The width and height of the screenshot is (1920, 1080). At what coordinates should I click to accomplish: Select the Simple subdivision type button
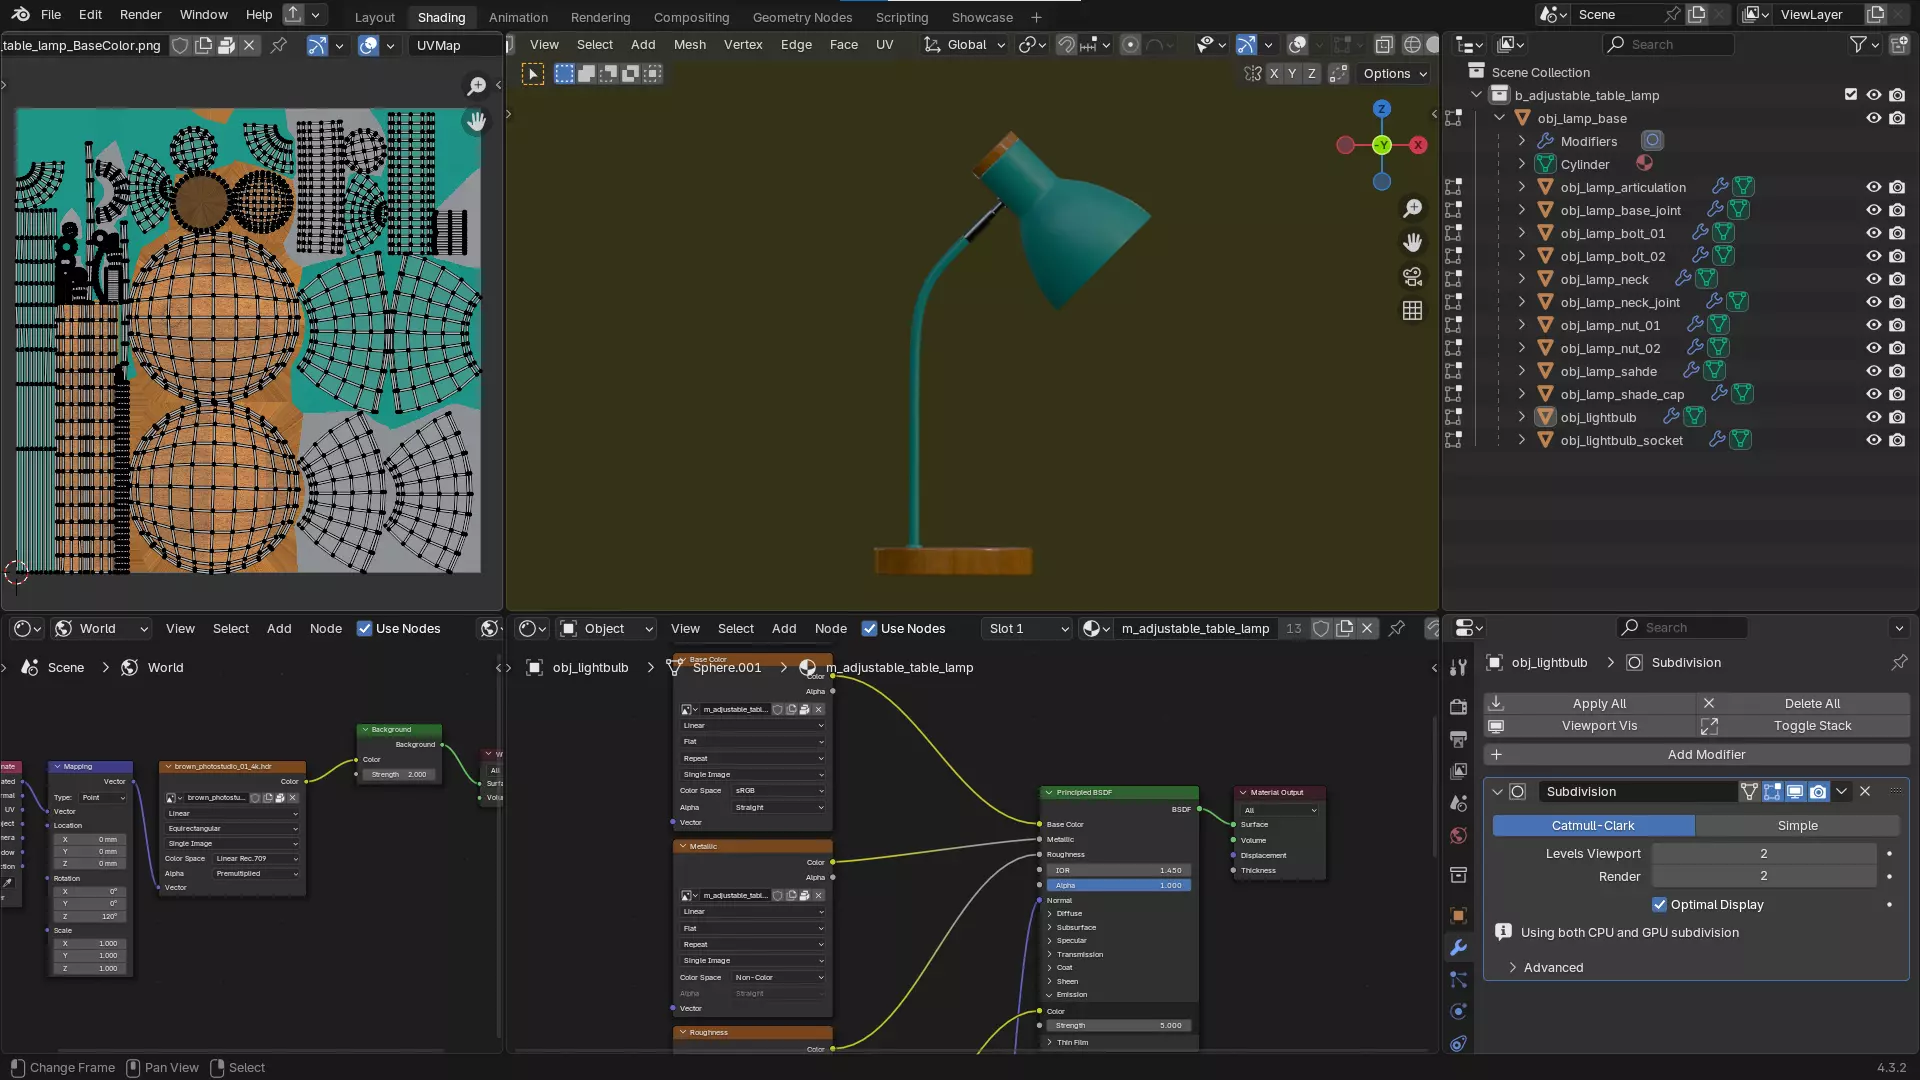(x=1797, y=826)
